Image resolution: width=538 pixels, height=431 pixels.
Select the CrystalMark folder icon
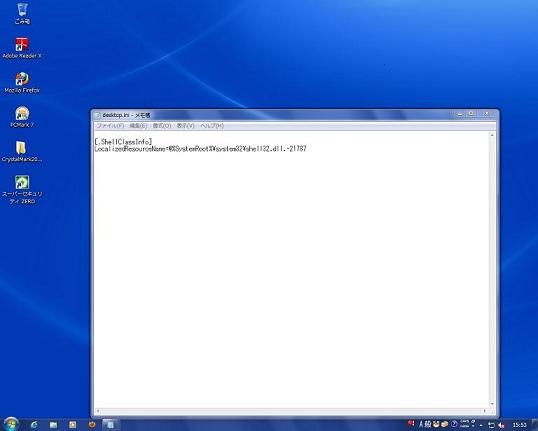pyautogui.click(x=22, y=152)
